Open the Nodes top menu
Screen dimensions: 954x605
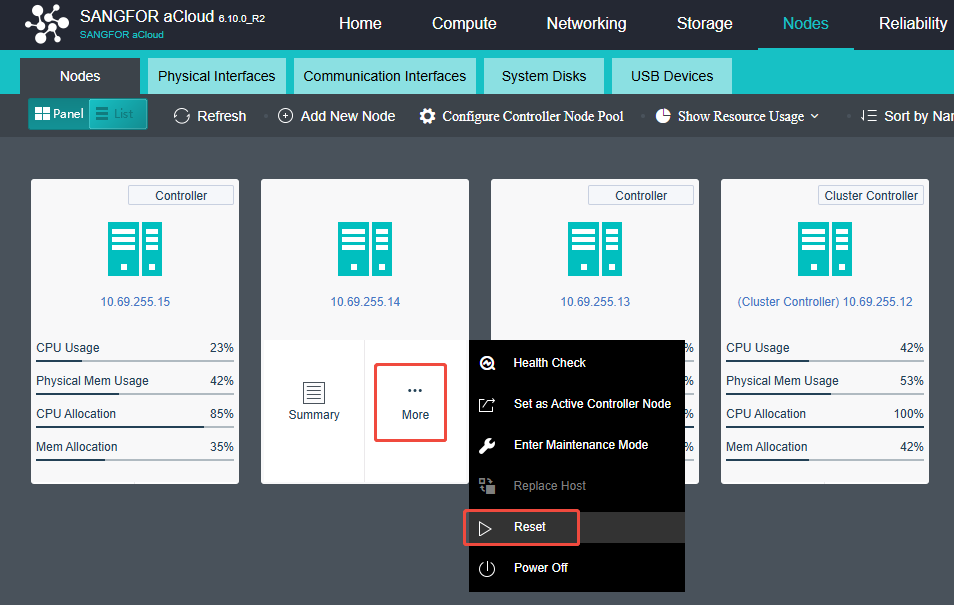tap(806, 24)
